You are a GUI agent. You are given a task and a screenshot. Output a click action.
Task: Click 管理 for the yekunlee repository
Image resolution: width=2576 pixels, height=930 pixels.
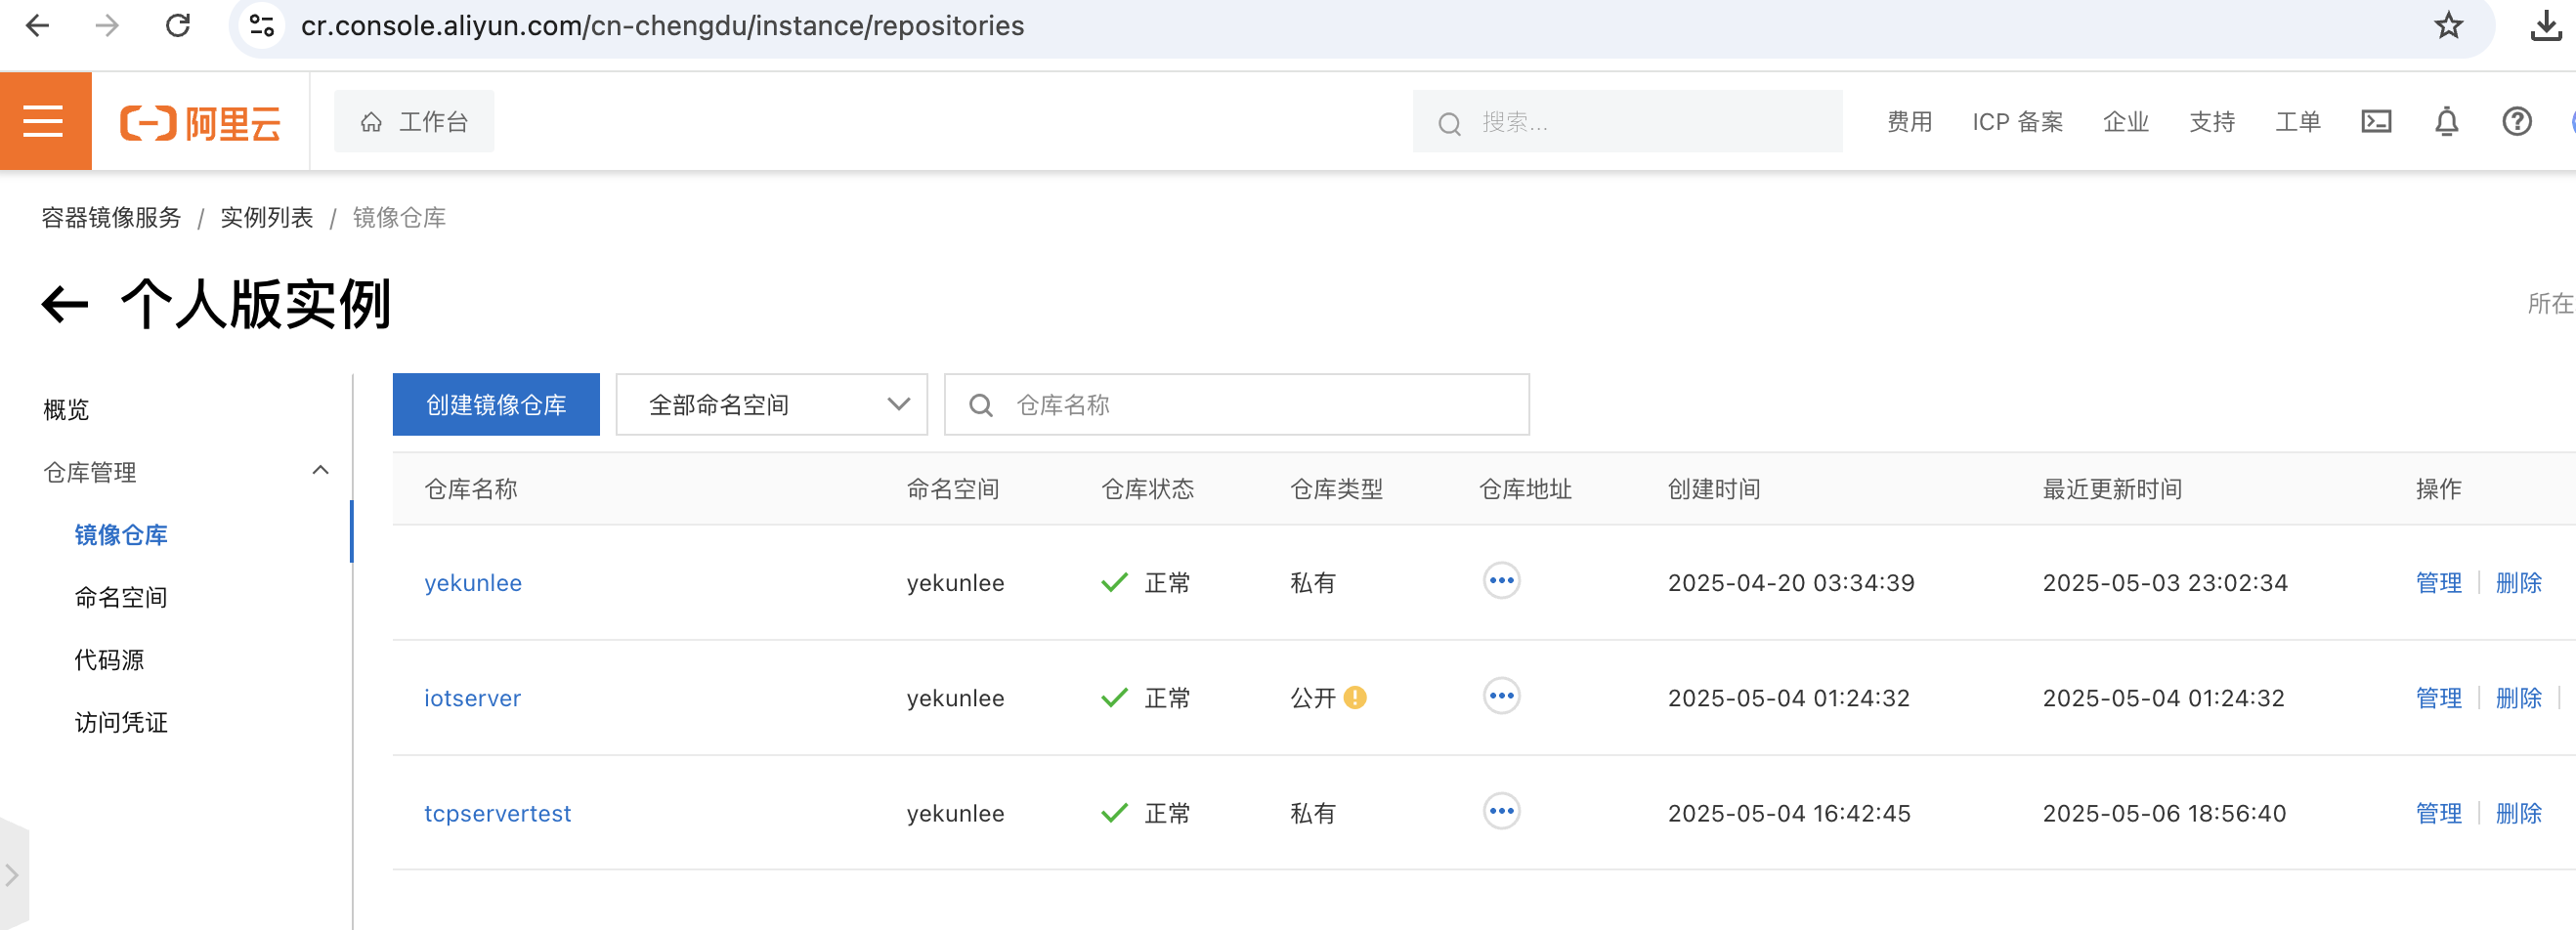pyautogui.click(x=2438, y=583)
